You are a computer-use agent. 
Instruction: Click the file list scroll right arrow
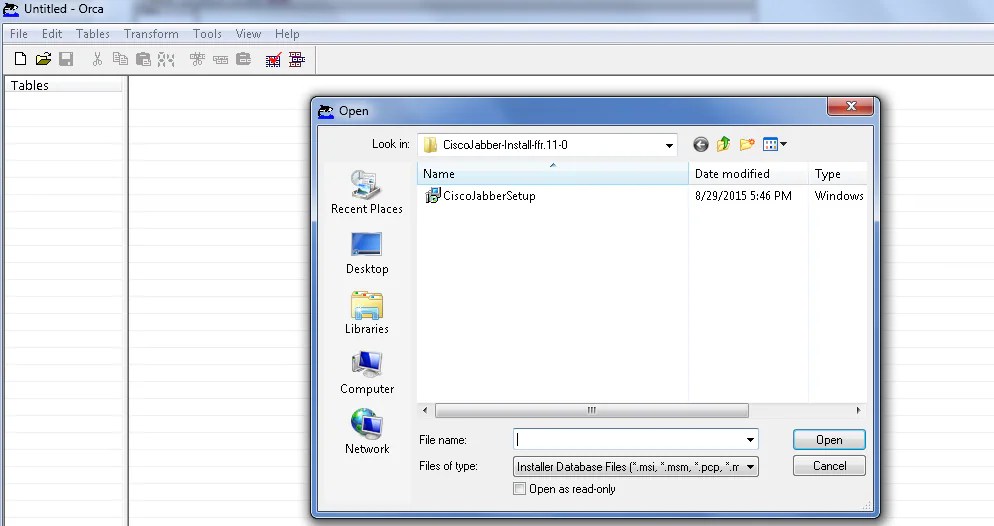[858, 410]
